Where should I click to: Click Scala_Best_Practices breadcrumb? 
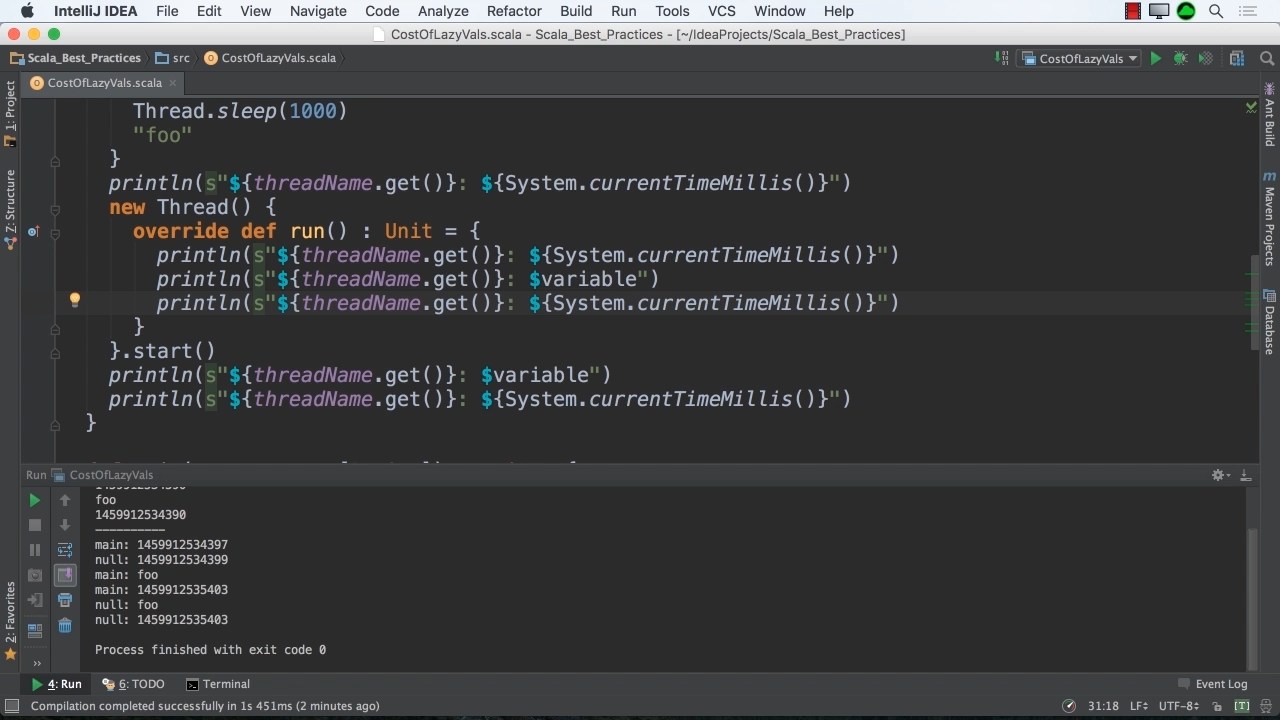pos(76,58)
